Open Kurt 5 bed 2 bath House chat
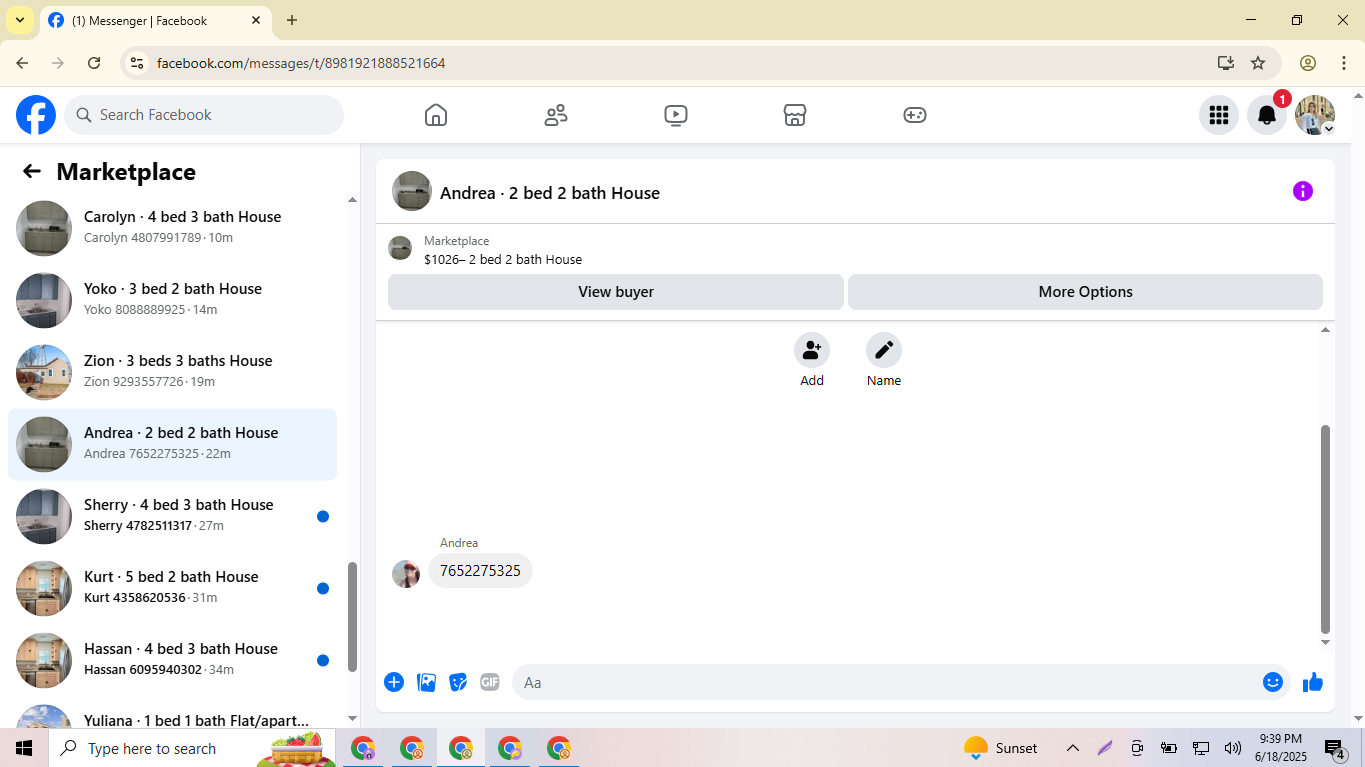The height and width of the screenshot is (767, 1365). pos(172,588)
